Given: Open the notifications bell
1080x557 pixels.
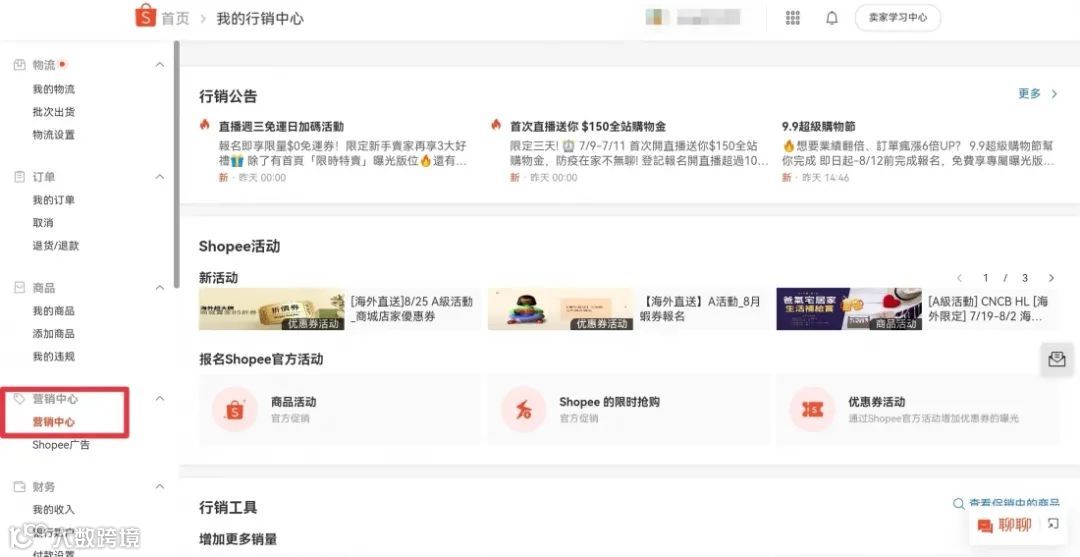Looking at the screenshot, I should pos(832,18).
